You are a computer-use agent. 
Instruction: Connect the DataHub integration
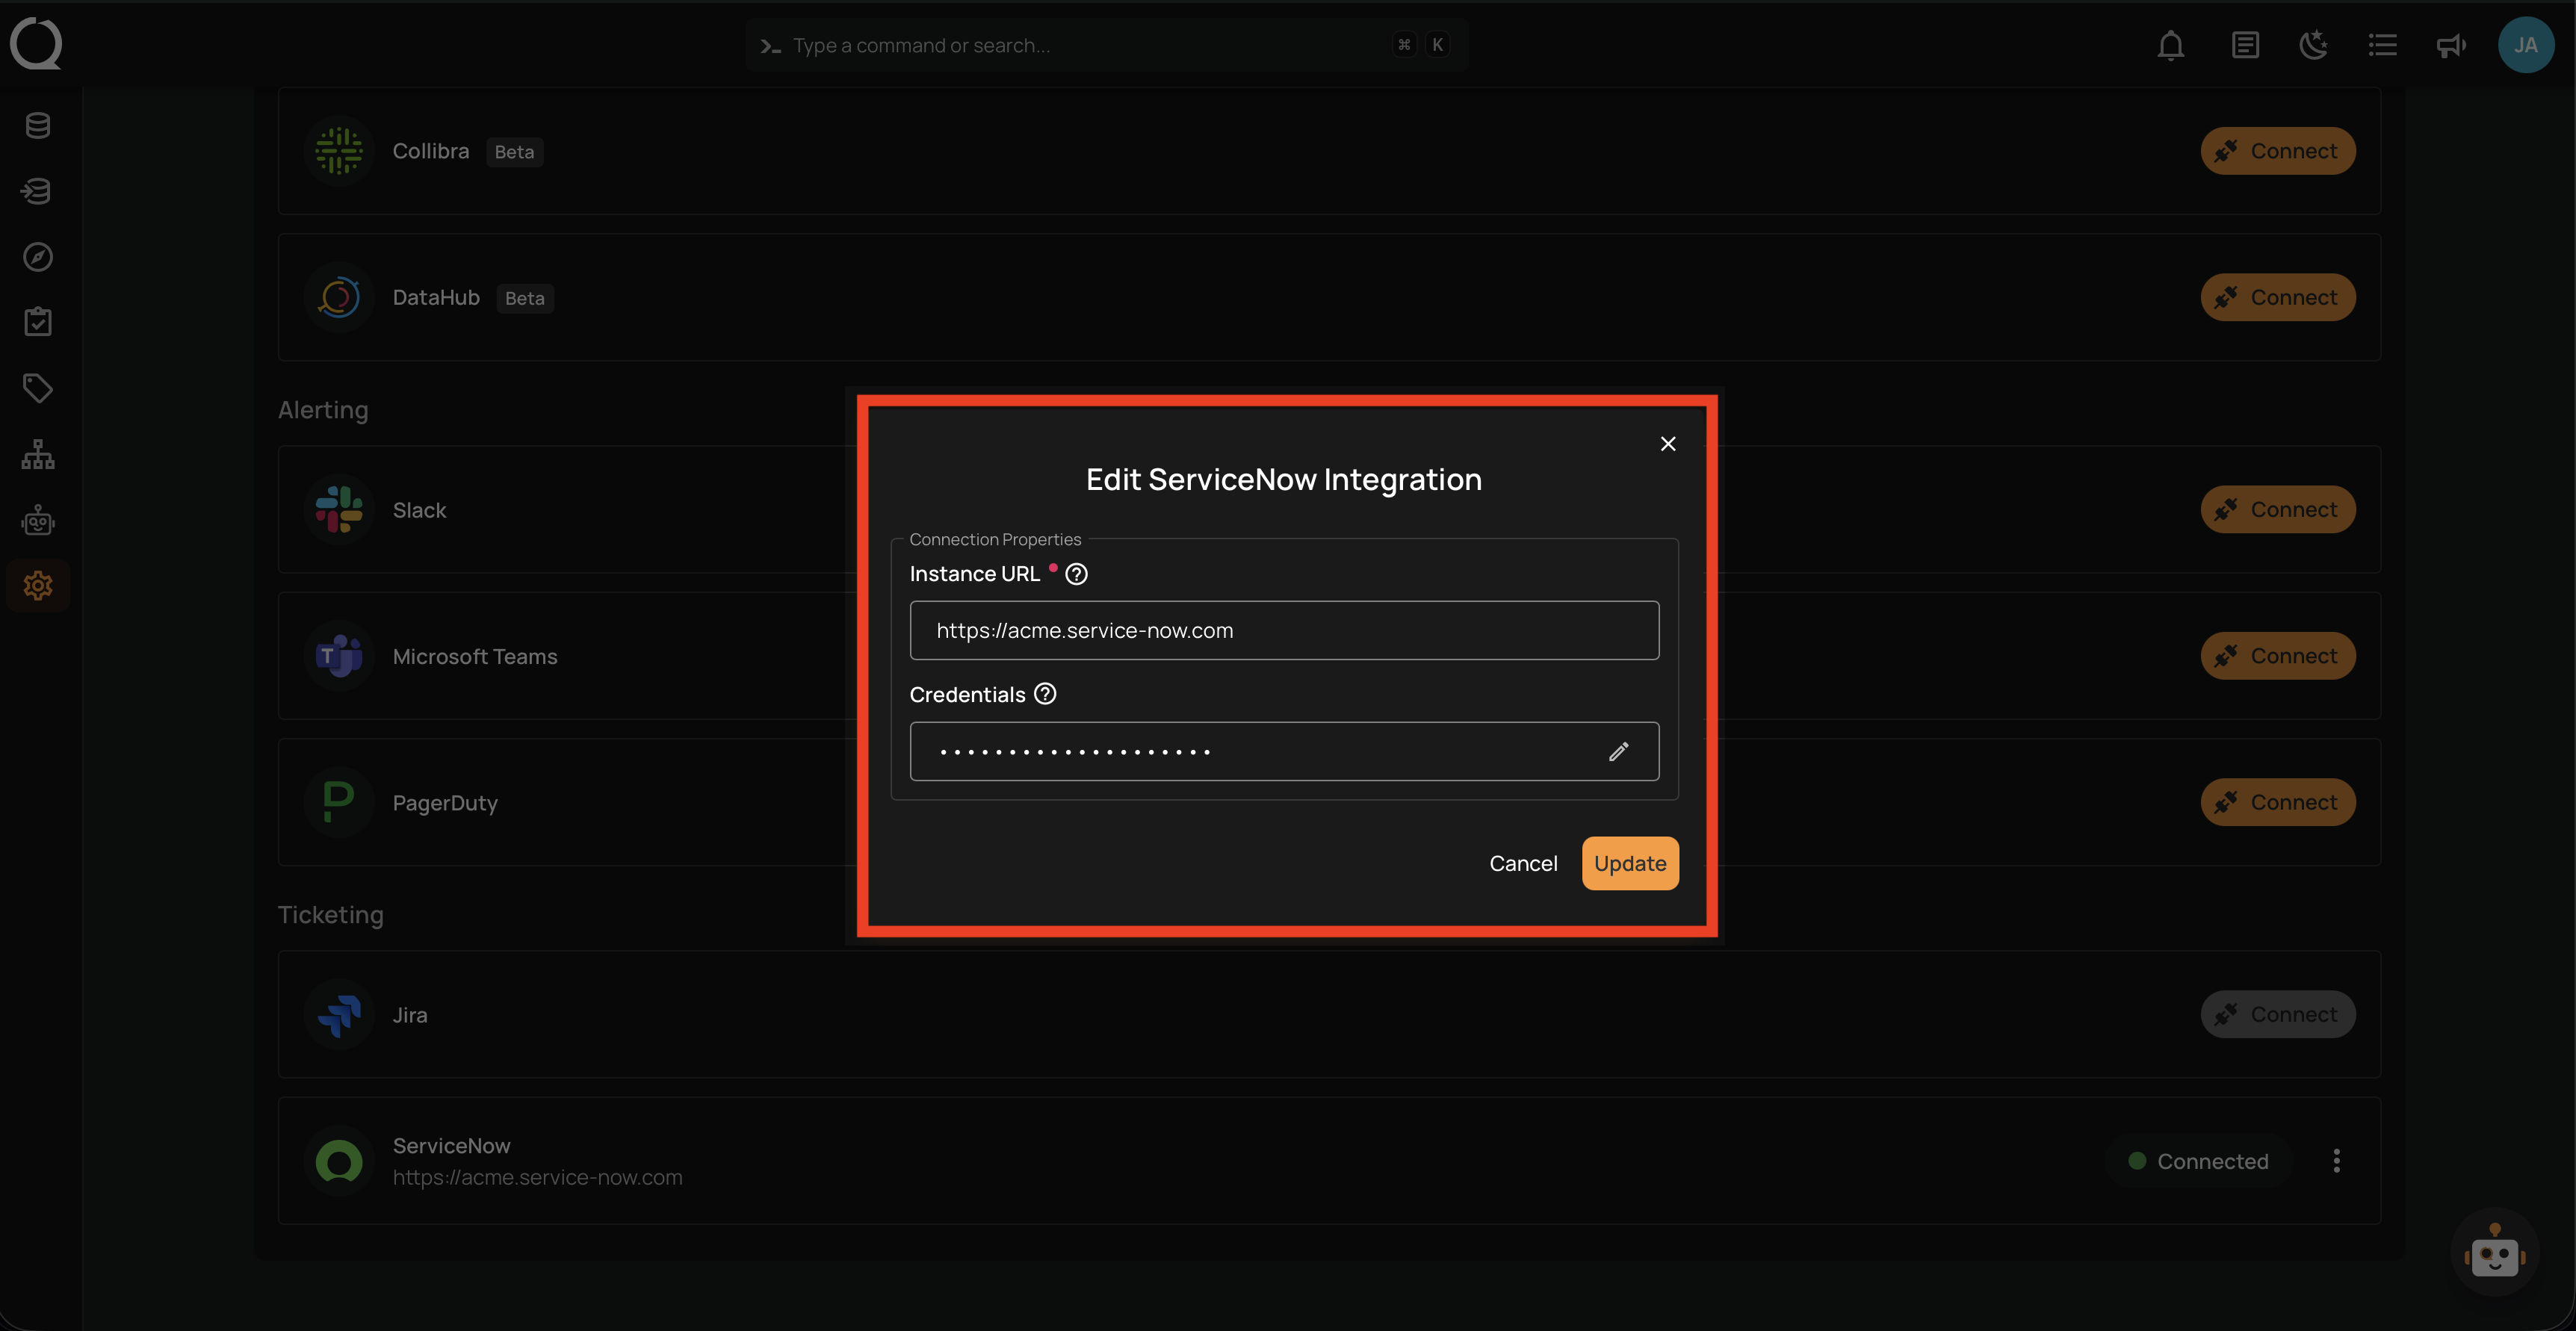click(2277, 297)
